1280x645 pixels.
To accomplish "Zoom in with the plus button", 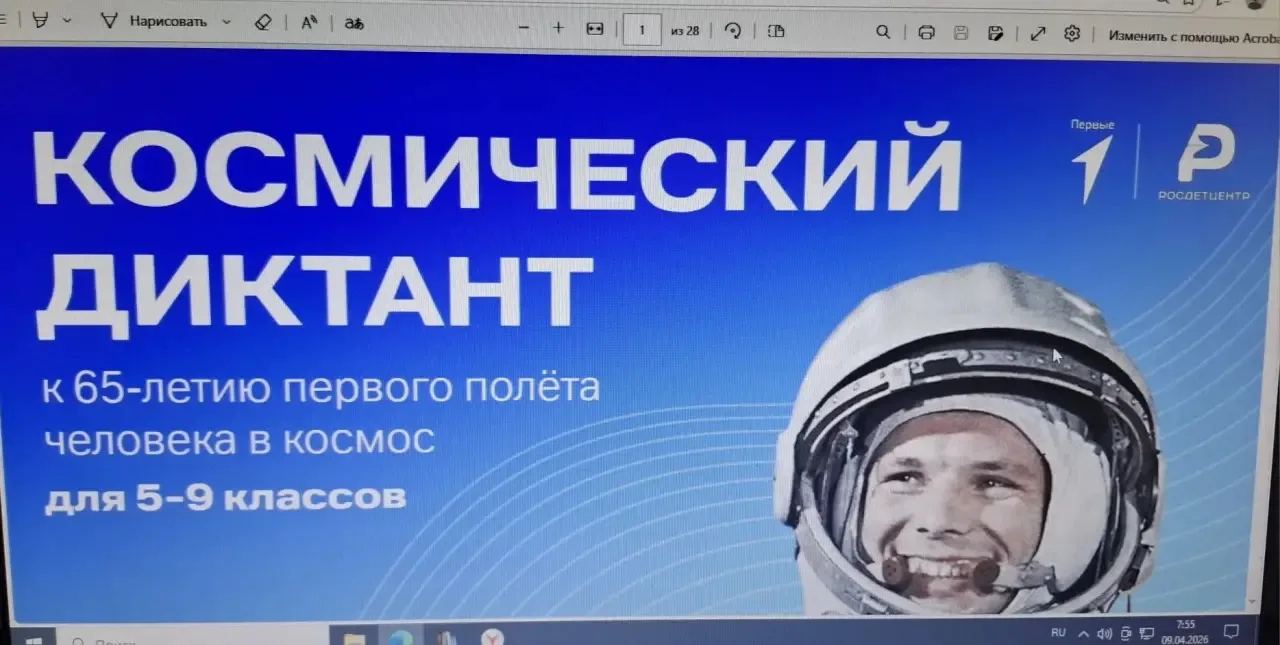I will (559, 28).
